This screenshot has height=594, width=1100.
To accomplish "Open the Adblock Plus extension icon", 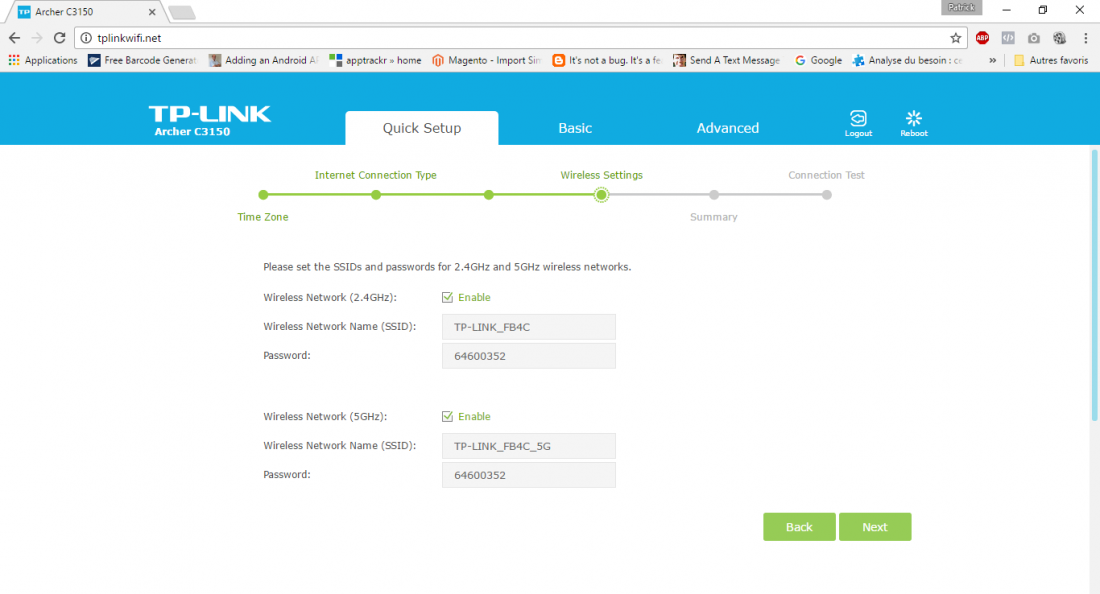I will click(982, 38).
